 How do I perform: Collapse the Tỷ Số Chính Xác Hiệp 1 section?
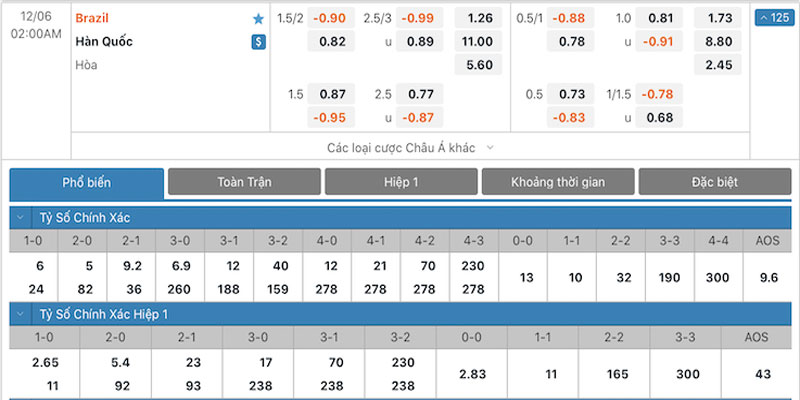(20, 314)
